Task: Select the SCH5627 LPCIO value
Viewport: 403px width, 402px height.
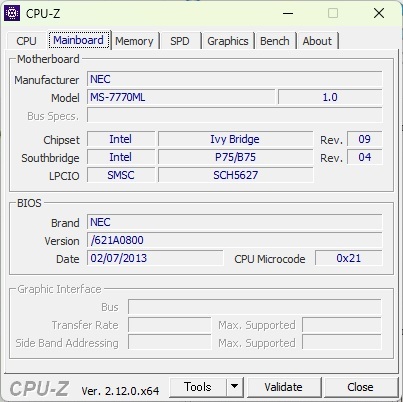Action: [235, 175]
